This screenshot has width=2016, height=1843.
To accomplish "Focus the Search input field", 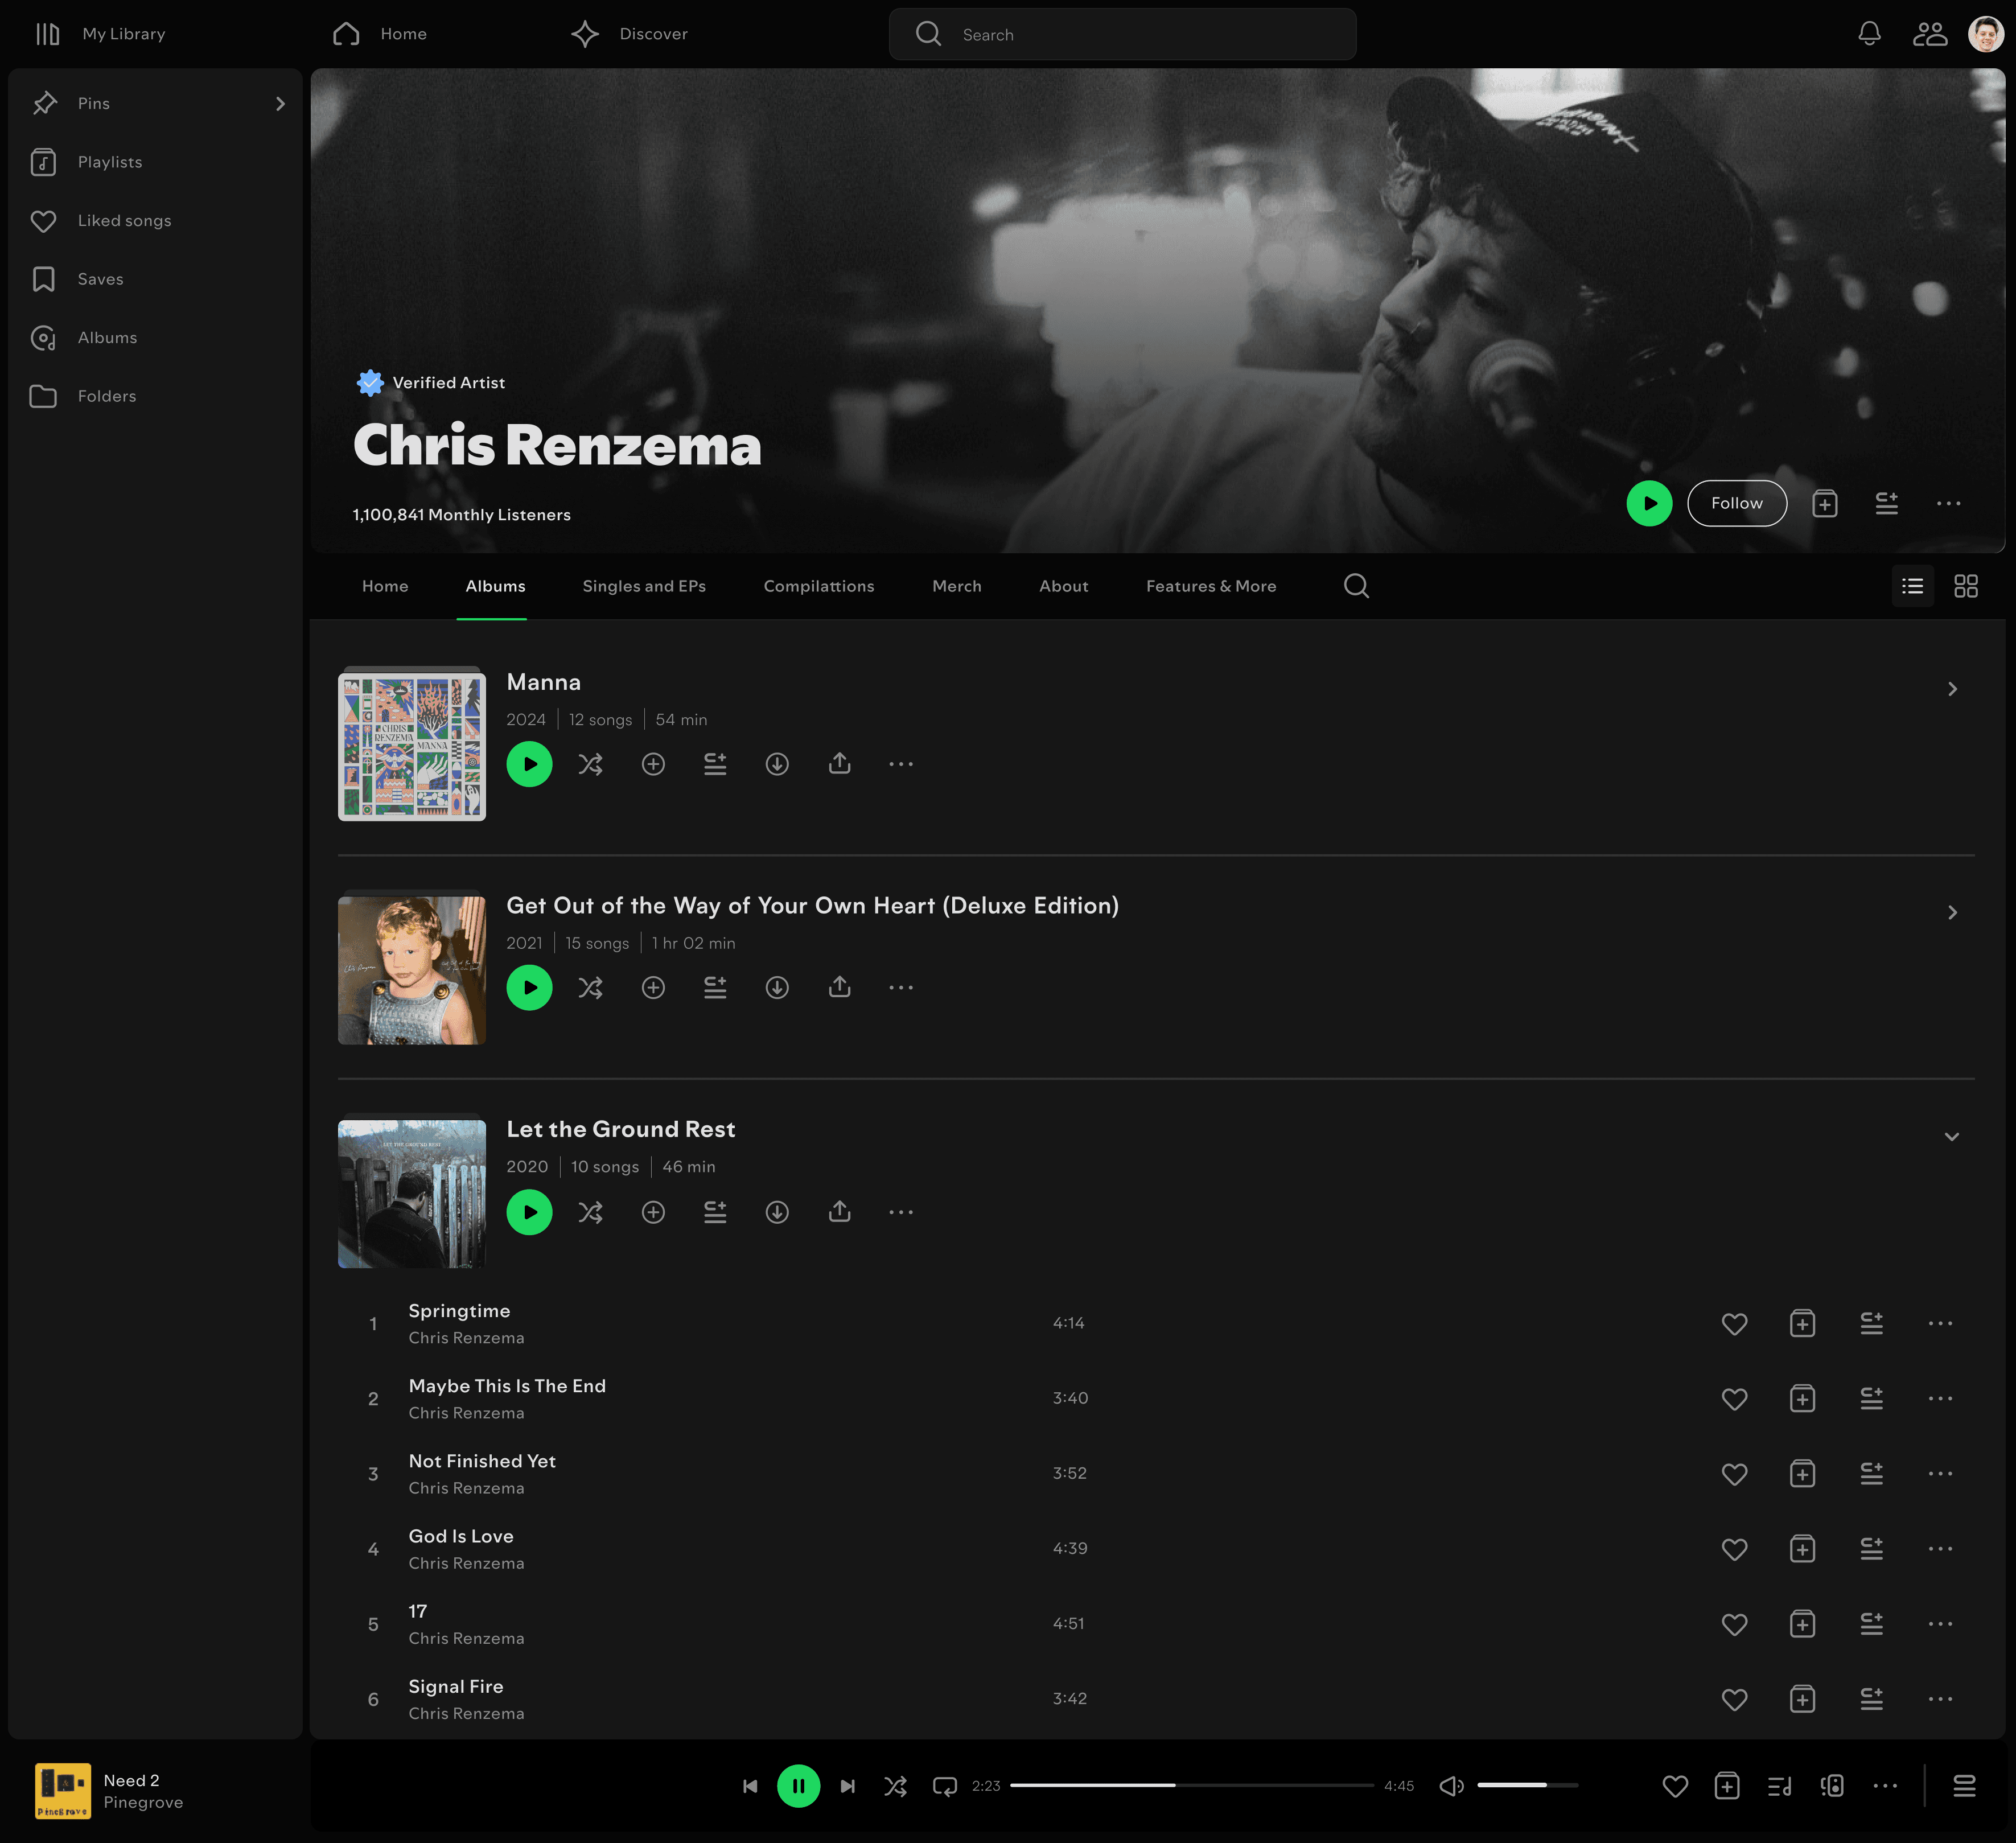I will click(x=1122, y=34).
